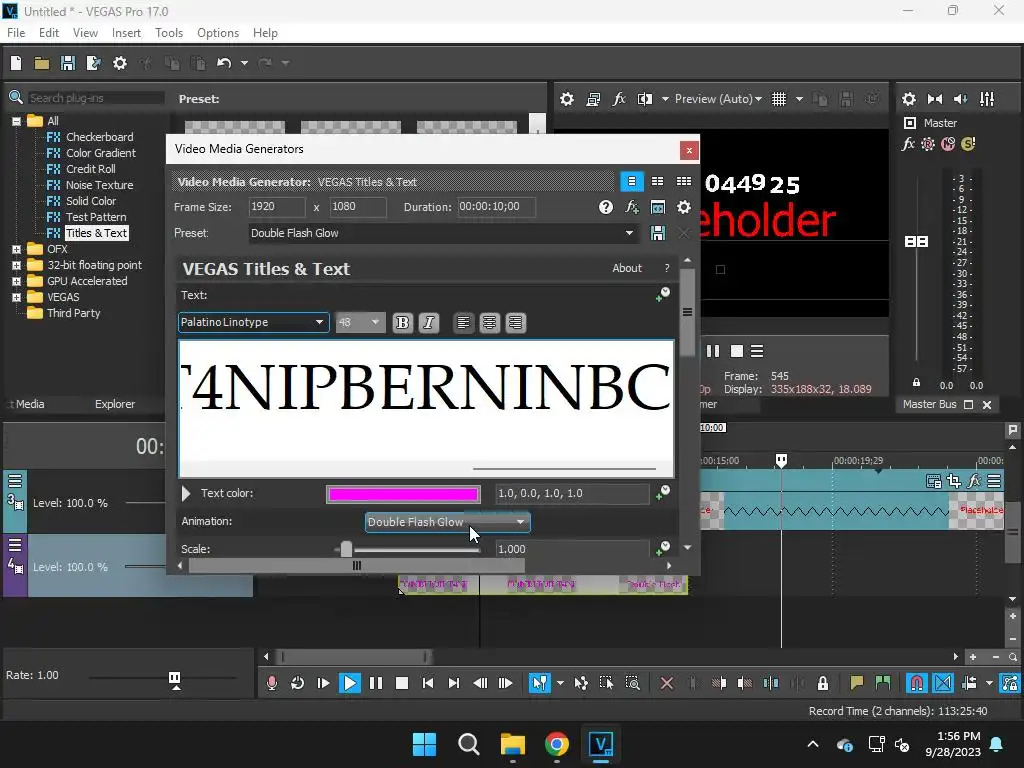This screenshot has height=768, width=1024.
Task: Open Preview quality dropdown Preview (Auto)
Action: click(x=718, y=99)
